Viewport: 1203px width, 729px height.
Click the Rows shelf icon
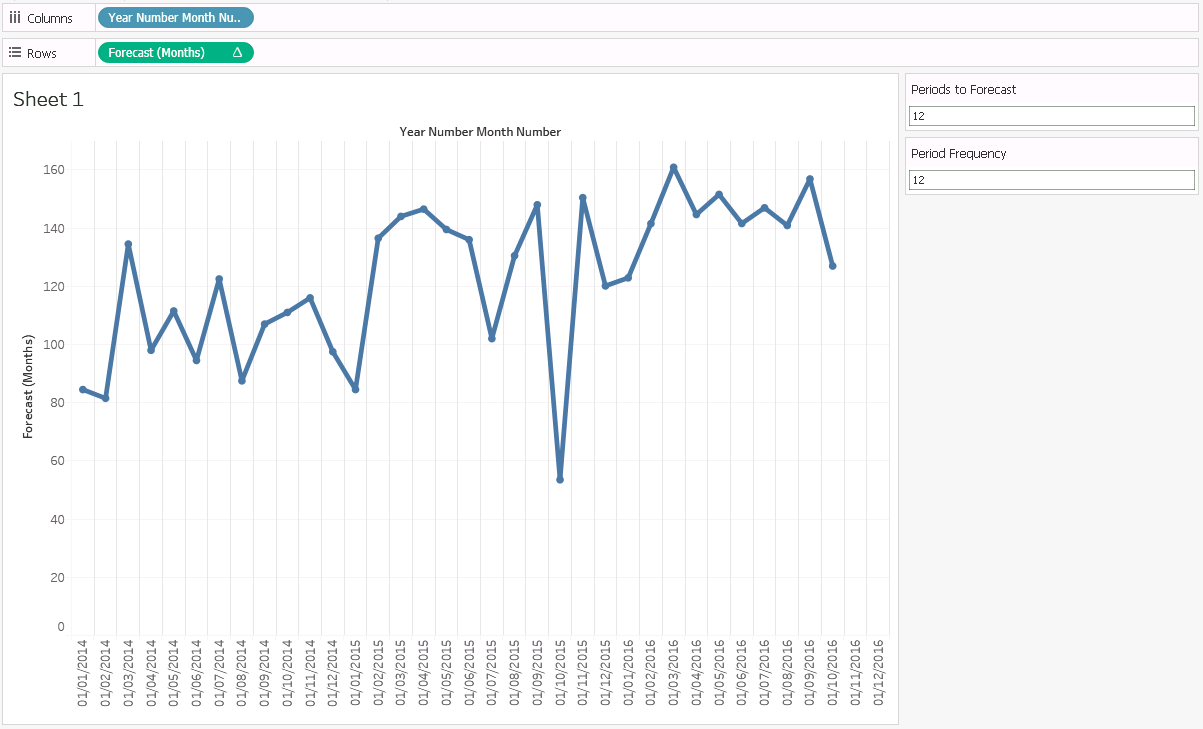15,53
